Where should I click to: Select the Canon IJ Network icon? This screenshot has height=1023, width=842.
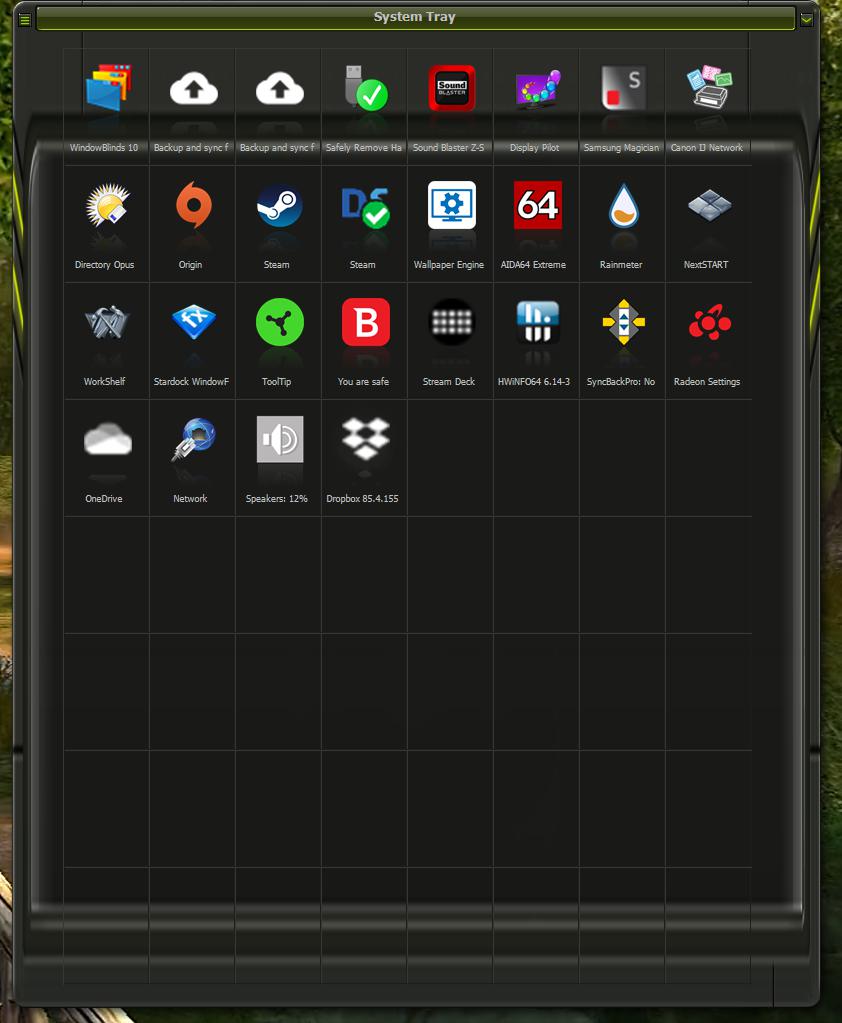click(709, 90)
